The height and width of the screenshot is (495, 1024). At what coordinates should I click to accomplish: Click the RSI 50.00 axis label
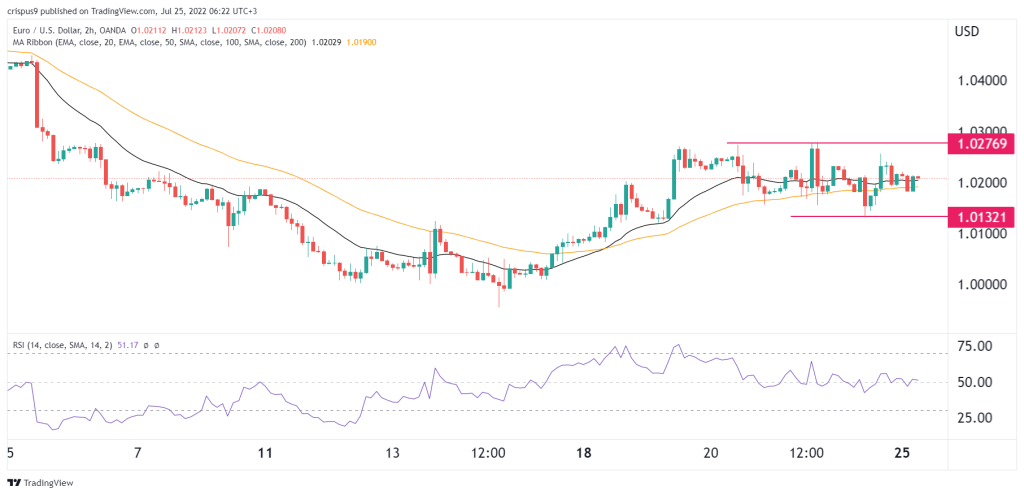click(x=974, y=382)
